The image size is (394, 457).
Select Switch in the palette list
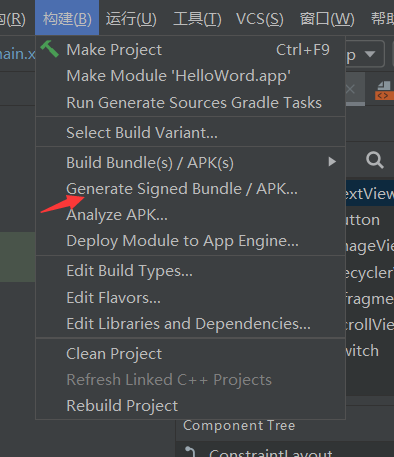tap(370, 351)
